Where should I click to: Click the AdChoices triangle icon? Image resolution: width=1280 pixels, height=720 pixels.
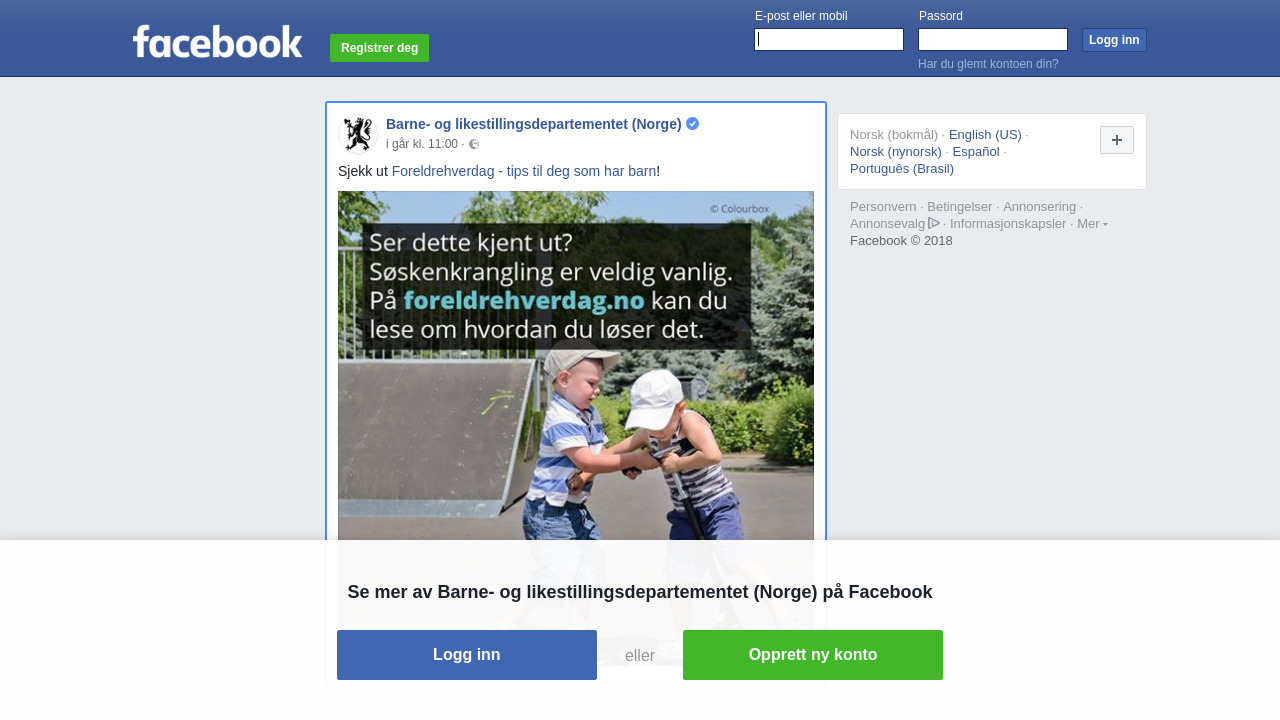934,223
